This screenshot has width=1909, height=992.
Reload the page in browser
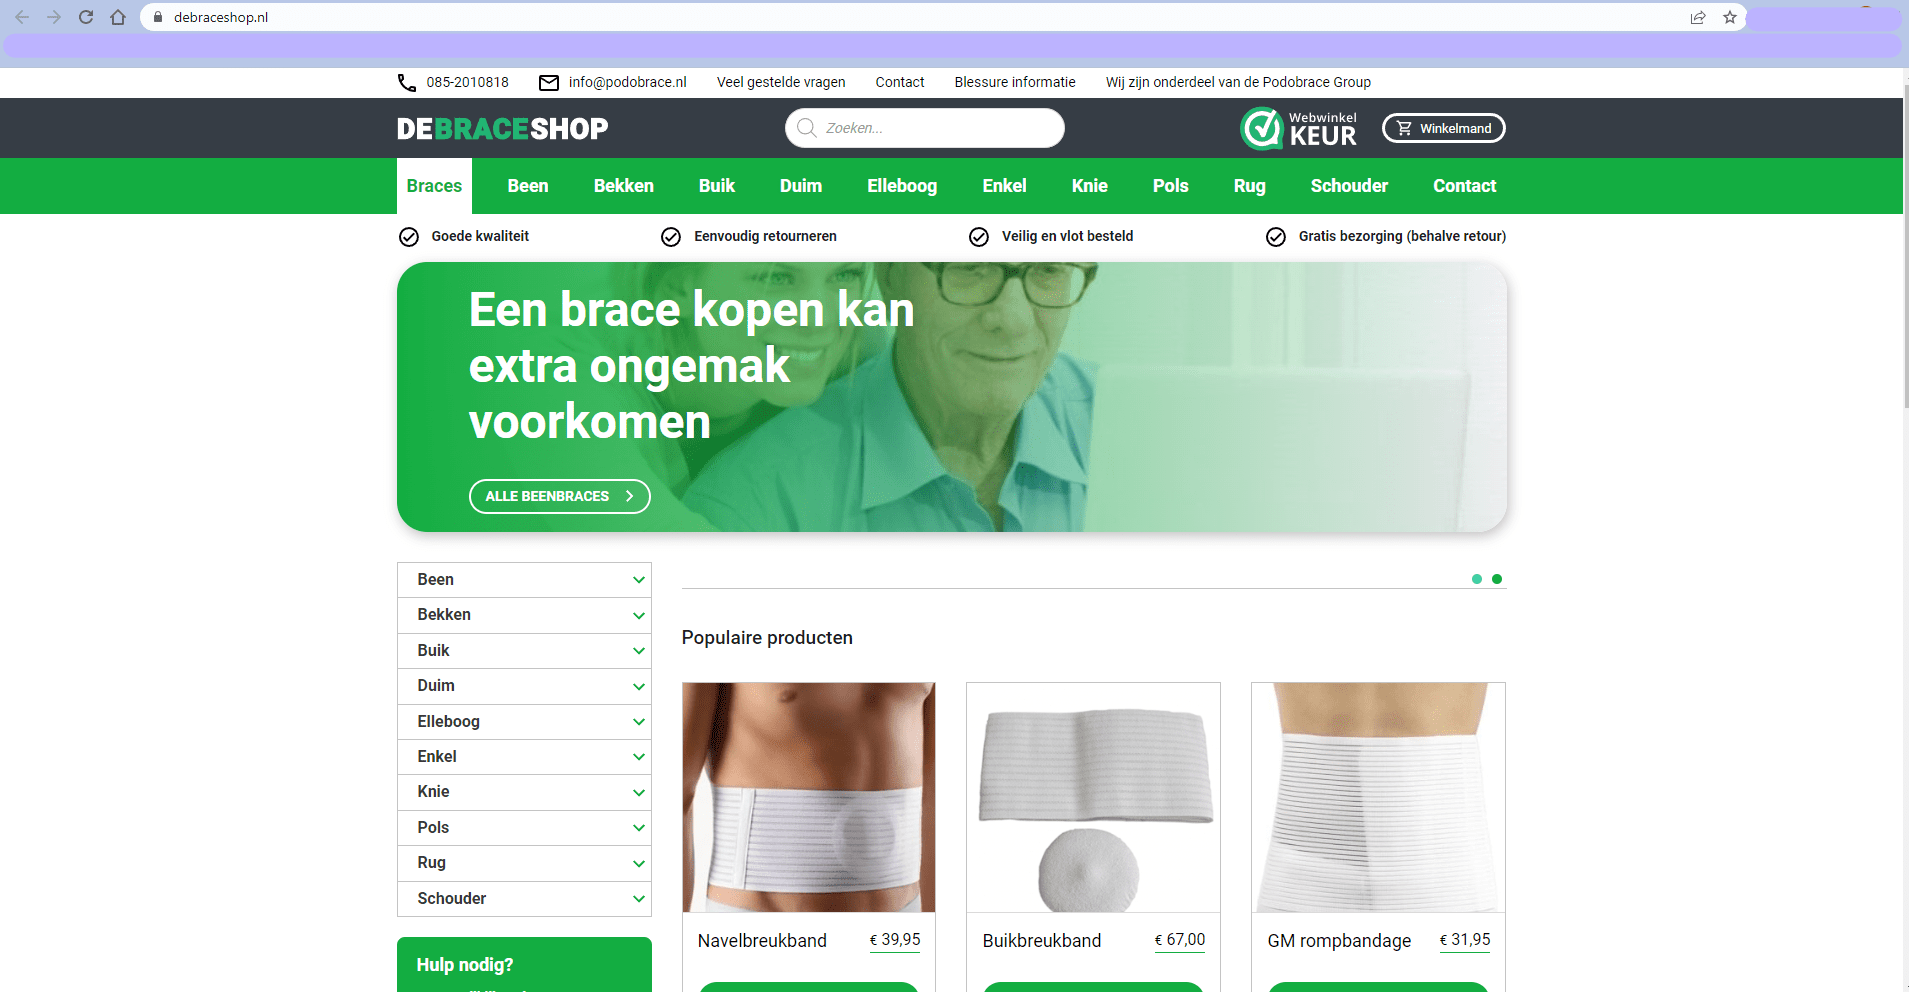pos(86,17)
